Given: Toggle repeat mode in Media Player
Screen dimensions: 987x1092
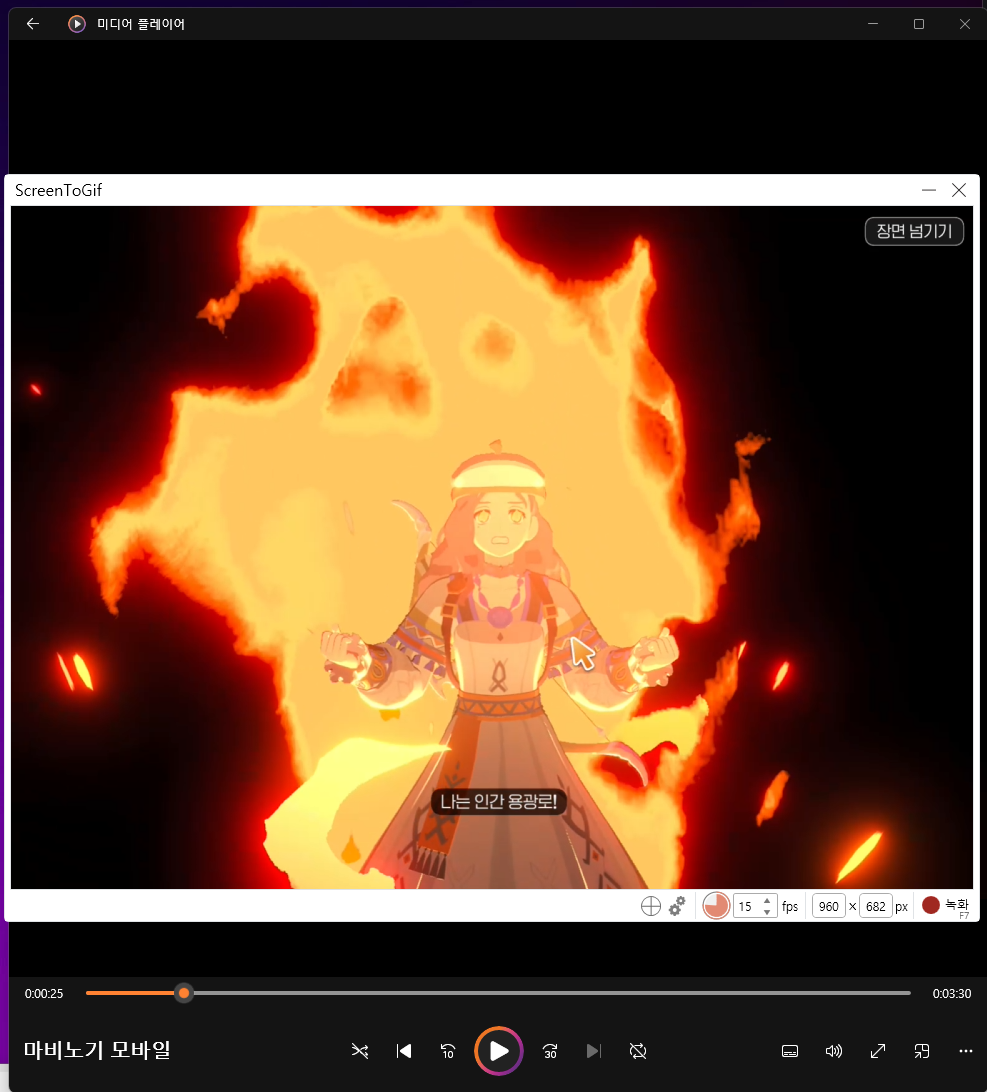Looking at the screenshot, I should point(638,1051).
